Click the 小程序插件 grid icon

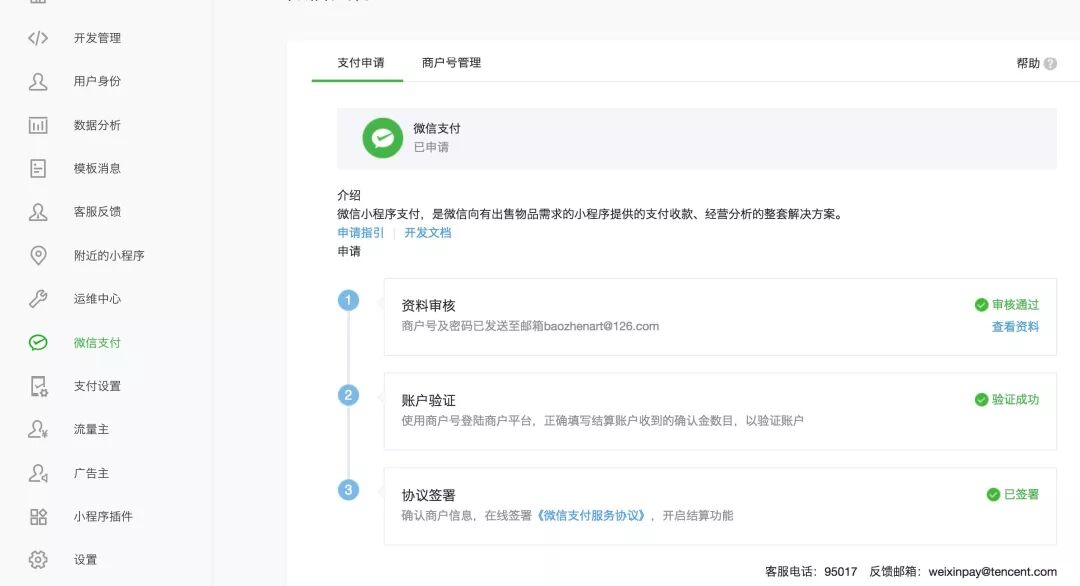(x=39, y=516)
